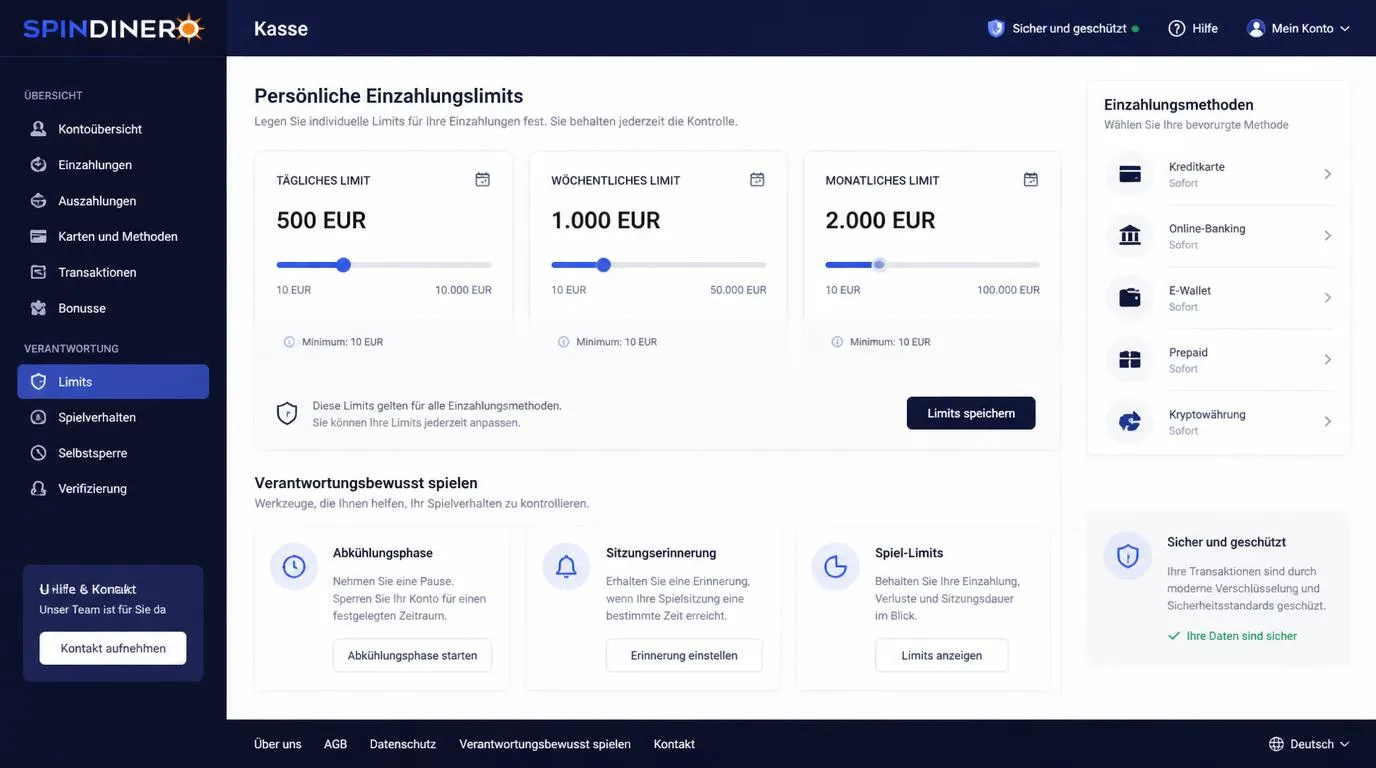This screenshot has height=768, width=1376.
Task: Click the info icon beside daily Minimum: 10 EUR
Action: [289, 342]
